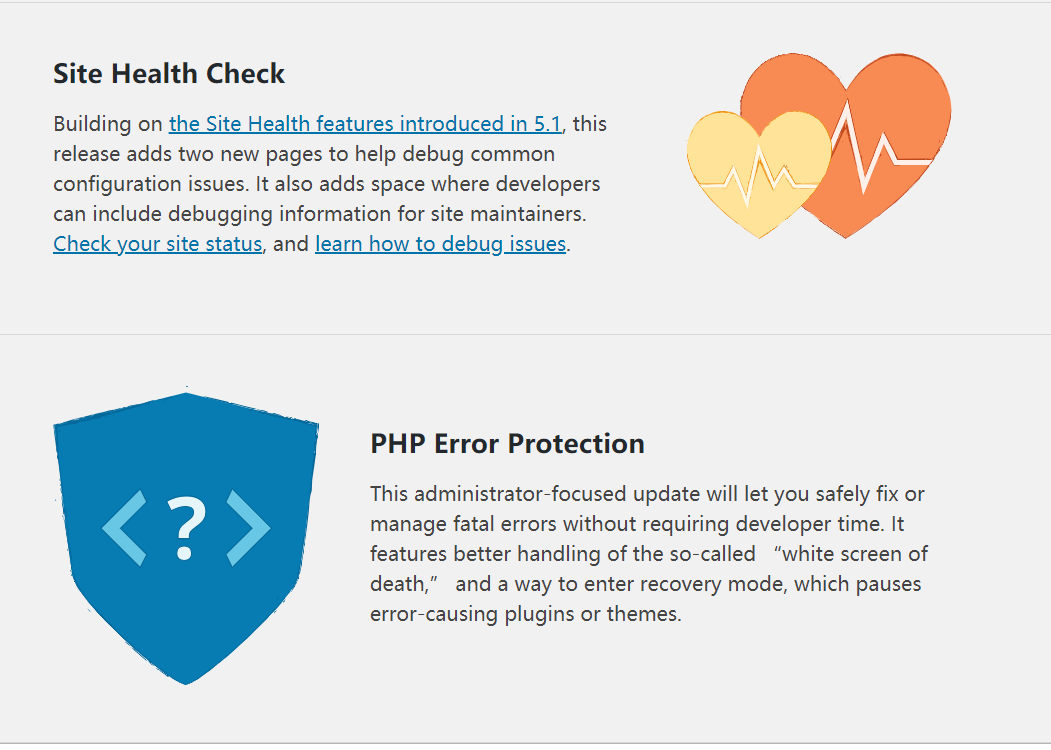Click the right angle bracket on the shield
The width and height of the screenshot is (1051, 750).
coord(249,528)
